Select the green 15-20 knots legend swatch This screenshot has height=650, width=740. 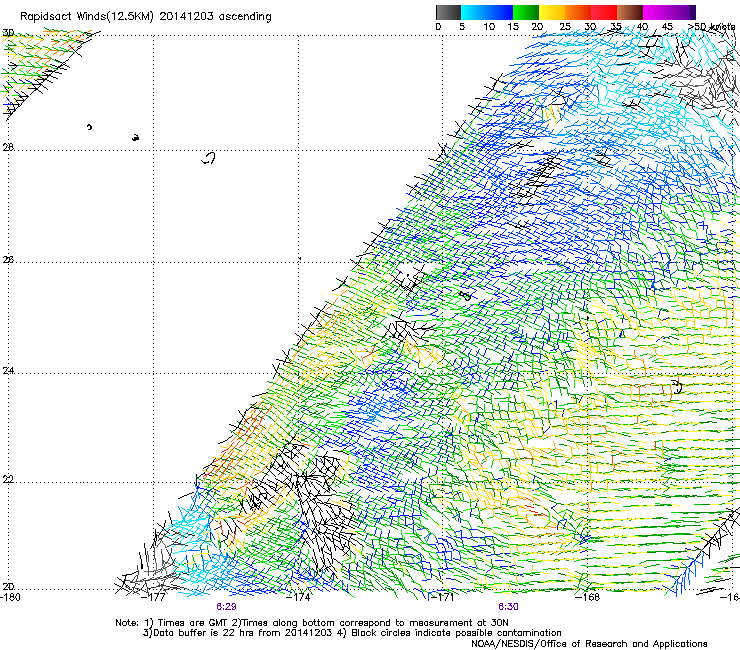pyautogui.click(x=526, y=12)
